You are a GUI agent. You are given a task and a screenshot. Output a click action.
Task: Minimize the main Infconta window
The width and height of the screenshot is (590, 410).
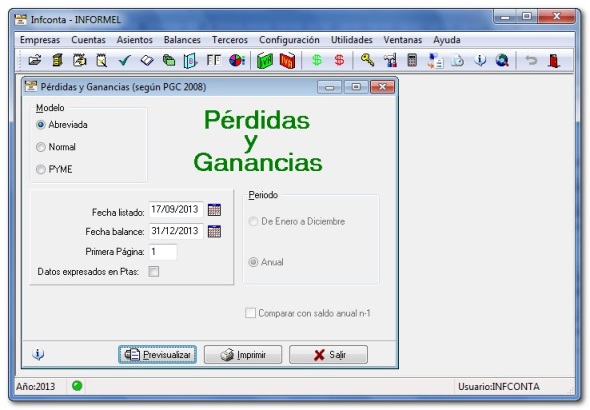tap(505, 17)
